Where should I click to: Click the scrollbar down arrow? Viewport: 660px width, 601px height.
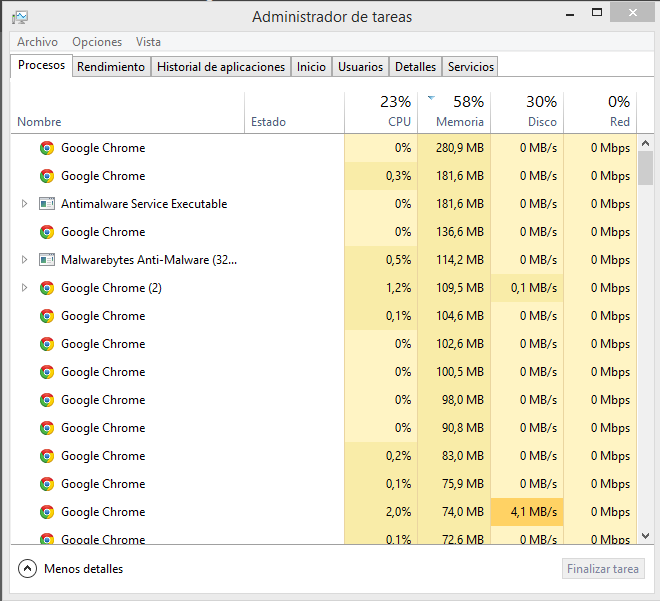645,536
